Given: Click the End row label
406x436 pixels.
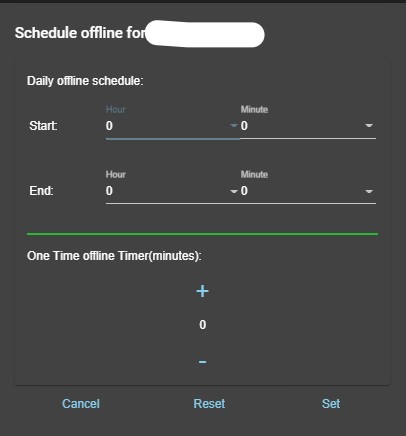Looking at the screenshot, I should point(41,191).
